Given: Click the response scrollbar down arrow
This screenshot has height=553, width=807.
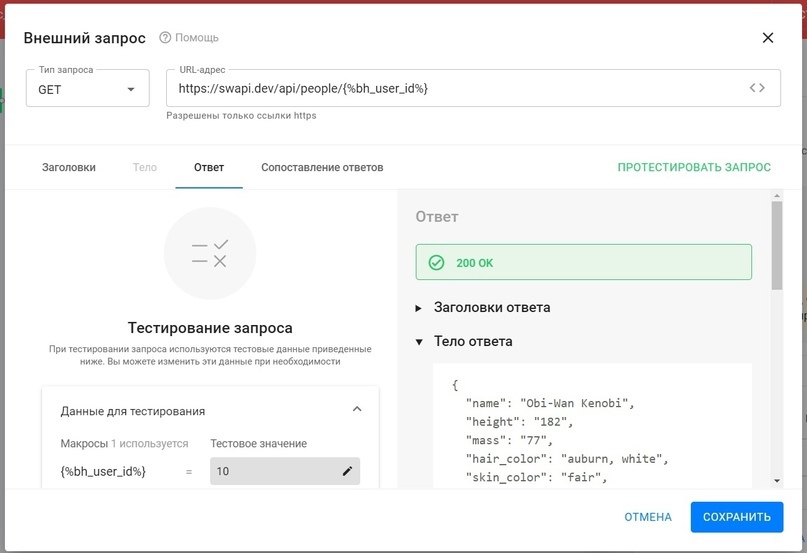Looking at the screenshot, I should point(777,481).
